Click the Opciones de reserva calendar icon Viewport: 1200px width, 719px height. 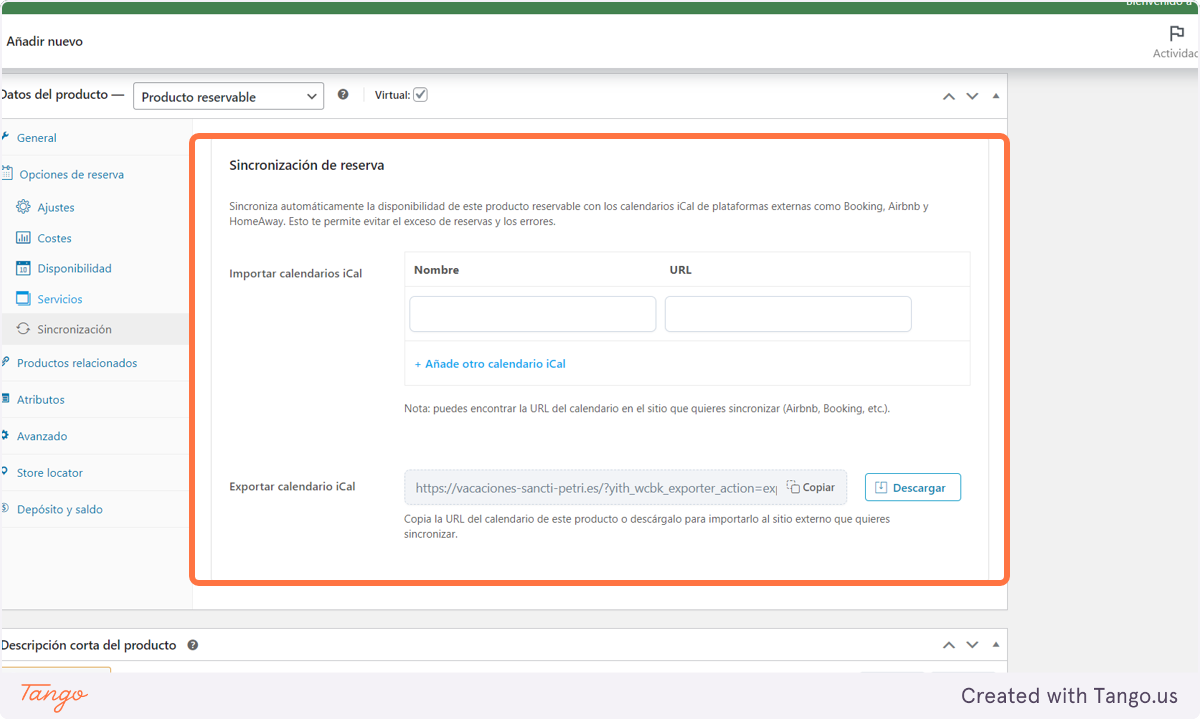click(6, 174)
